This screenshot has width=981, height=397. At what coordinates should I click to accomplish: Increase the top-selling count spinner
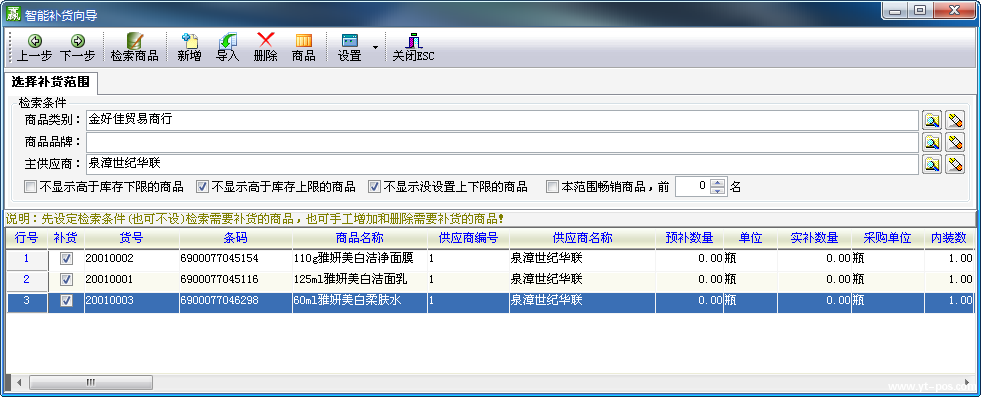[x=718, y=183]
